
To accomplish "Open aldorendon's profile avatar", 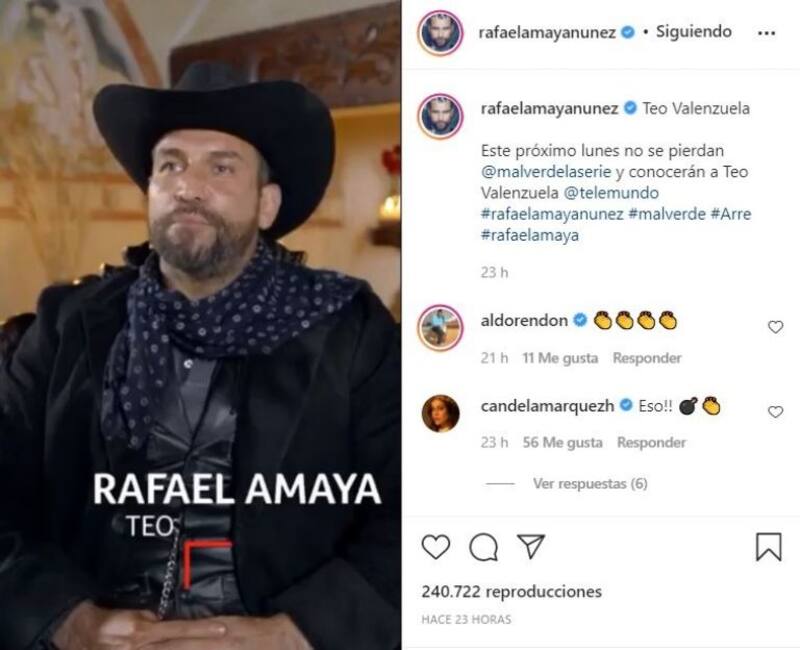I will tap(440, 329).
